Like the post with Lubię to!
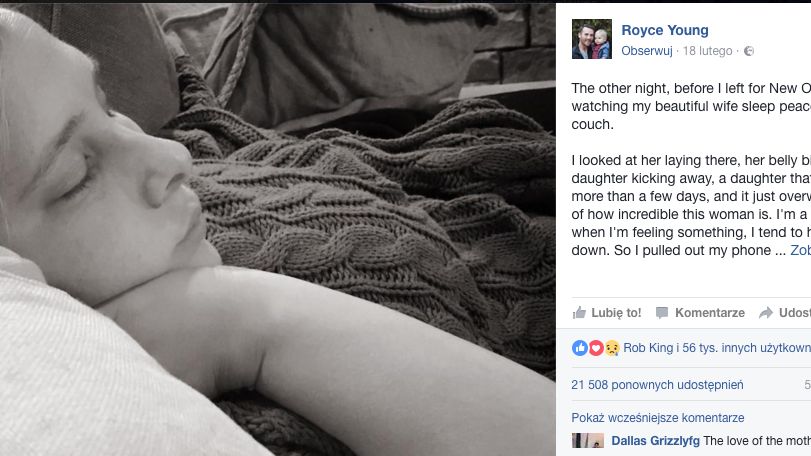Image resolution: width=811 pixels, height=456 pixels. coord(607,313)
